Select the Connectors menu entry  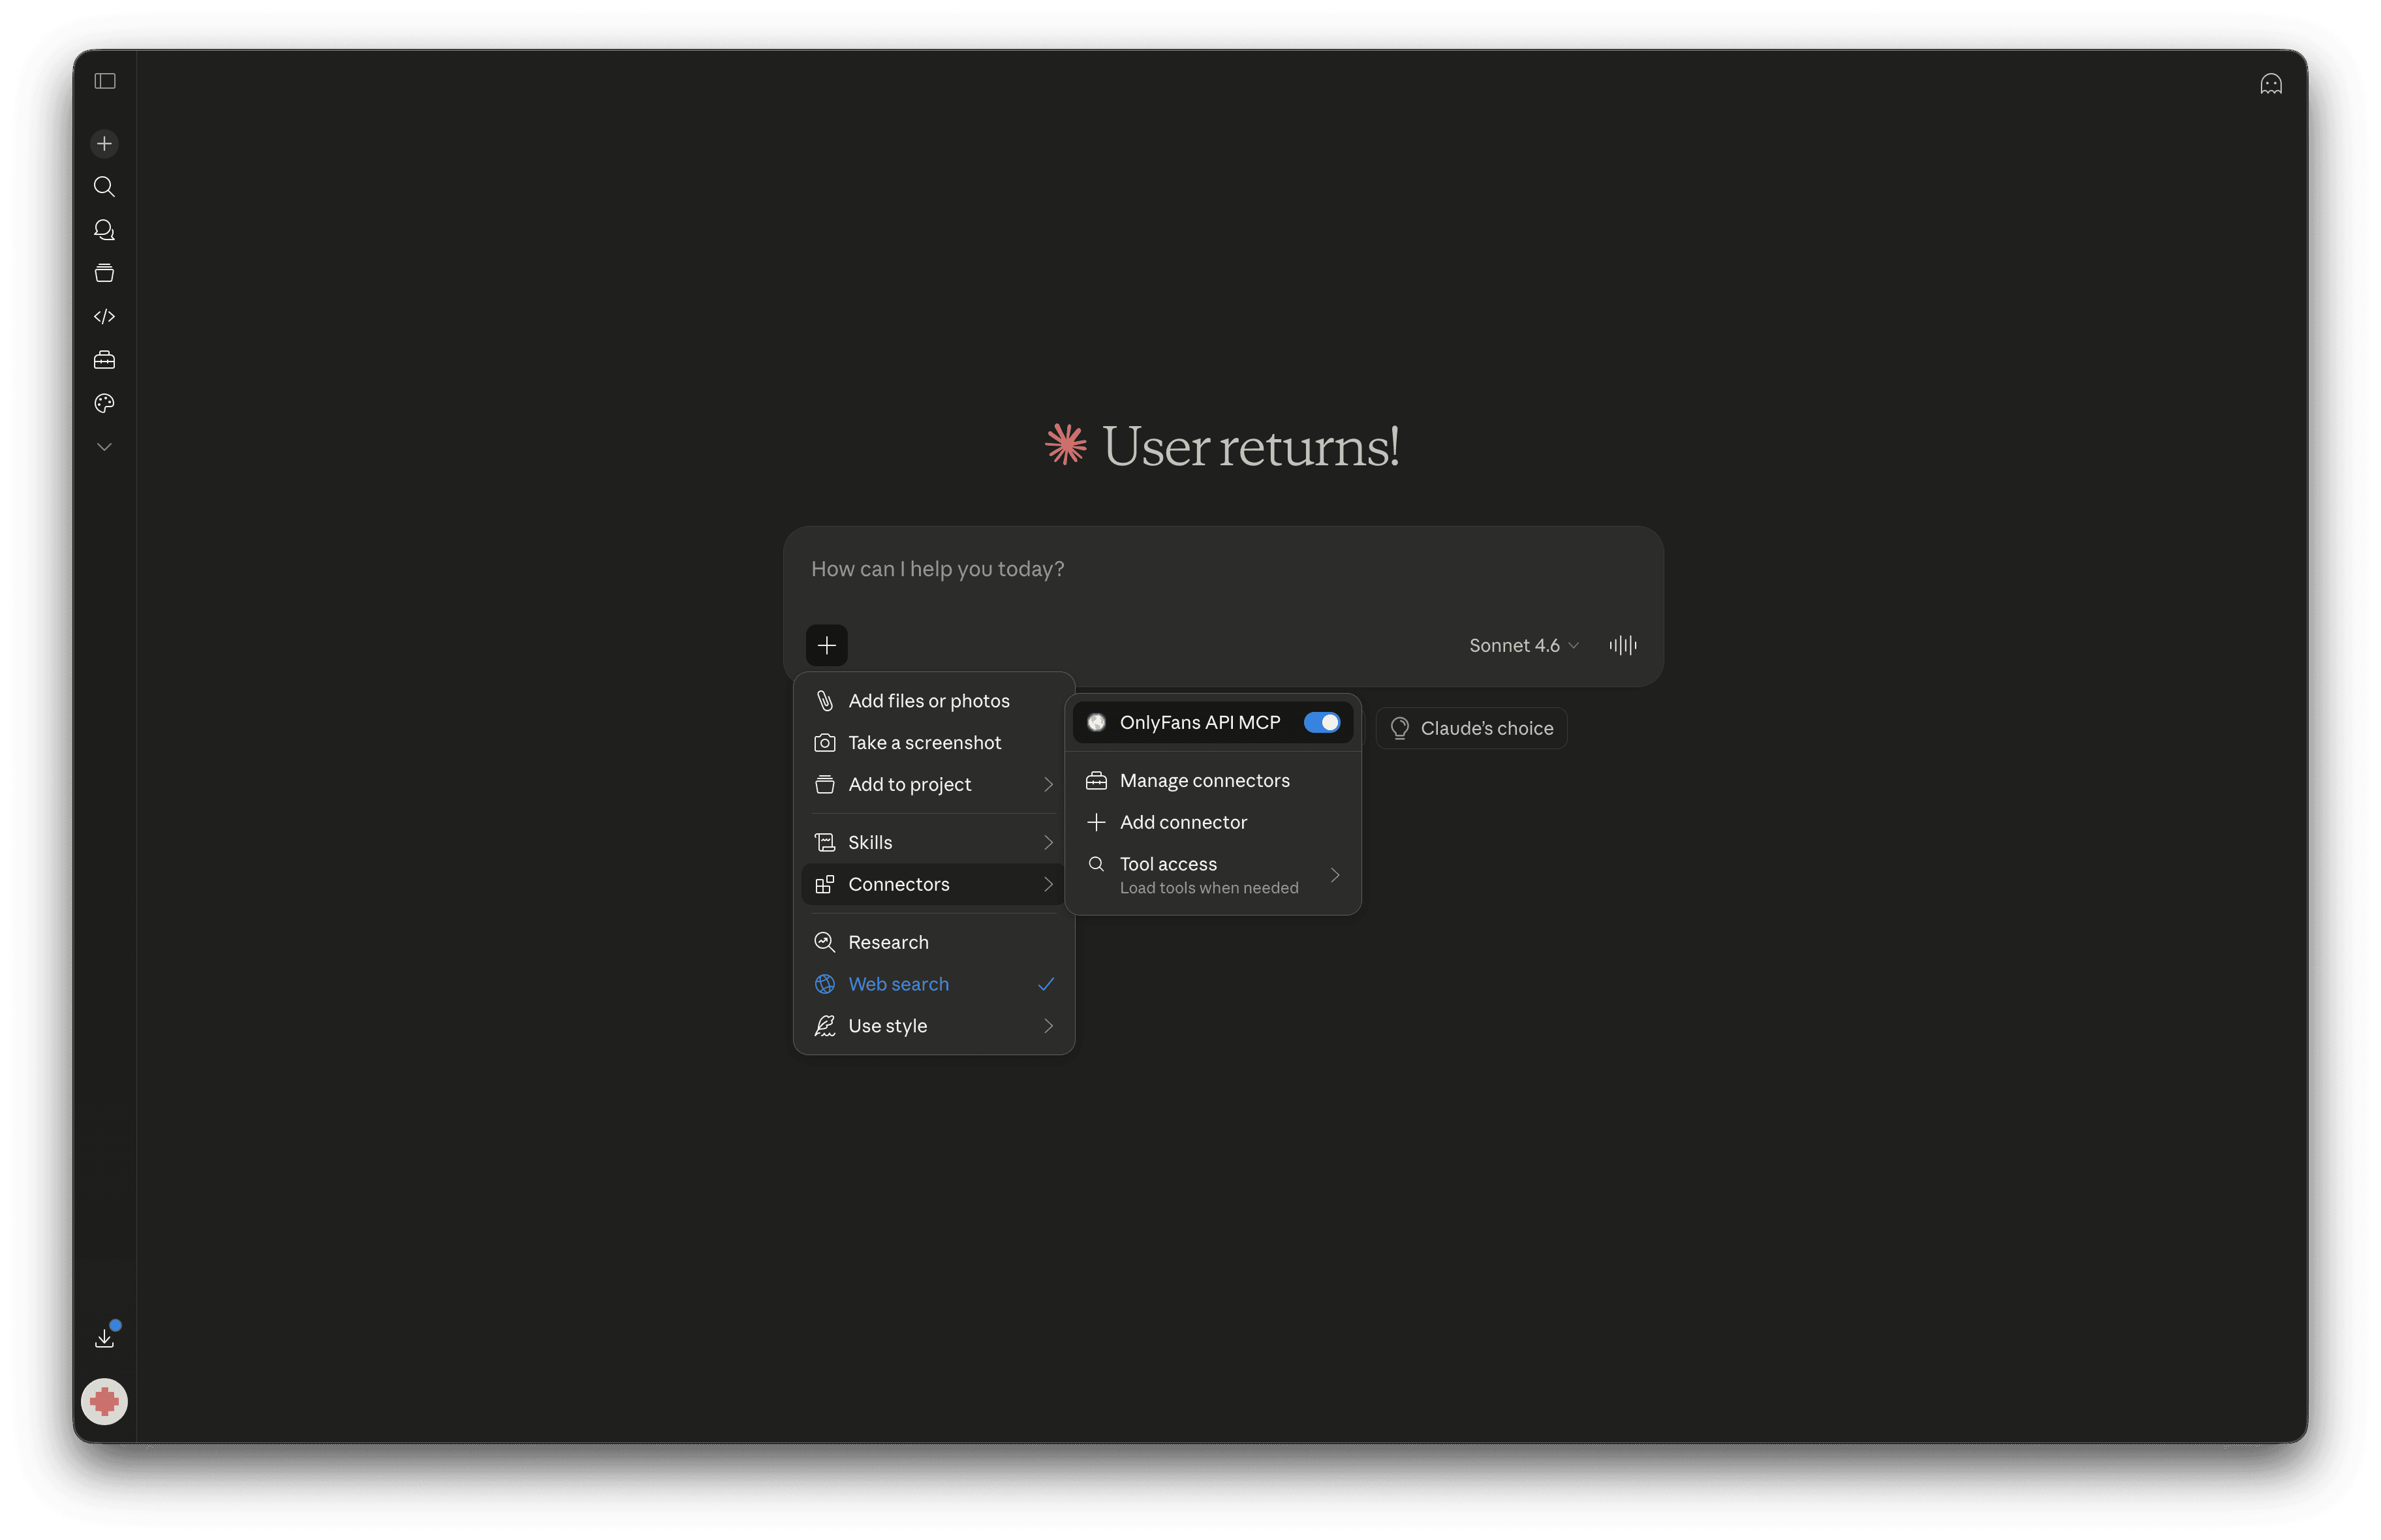933,885
